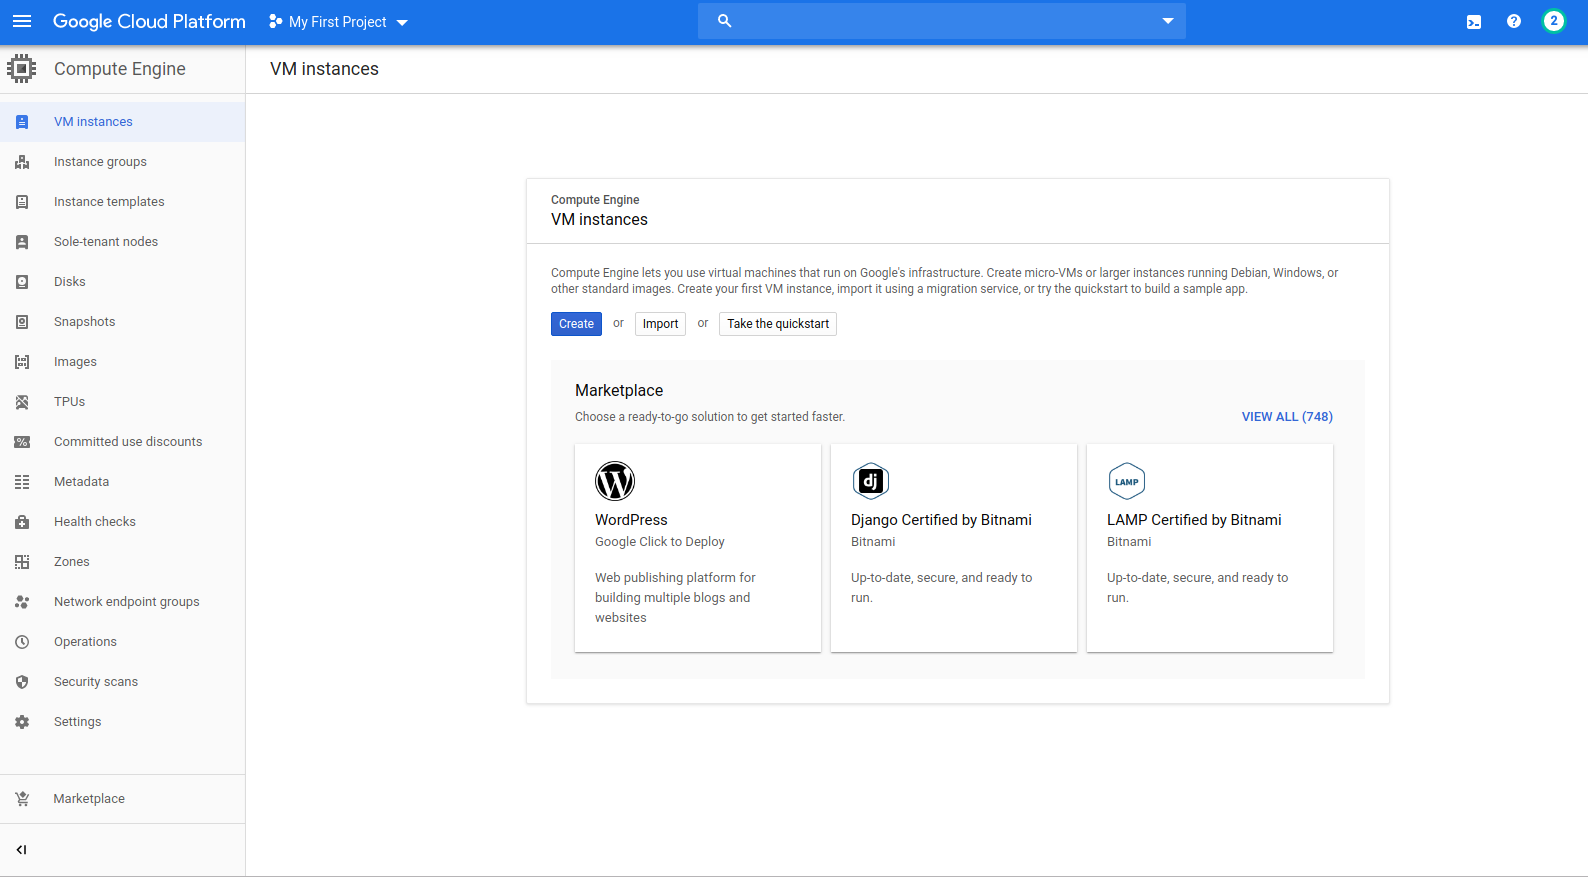The height and width of the screenshot is (877, 1588).
Task: Expand the search bar dropdown arrow
Action: point(1168,21)
